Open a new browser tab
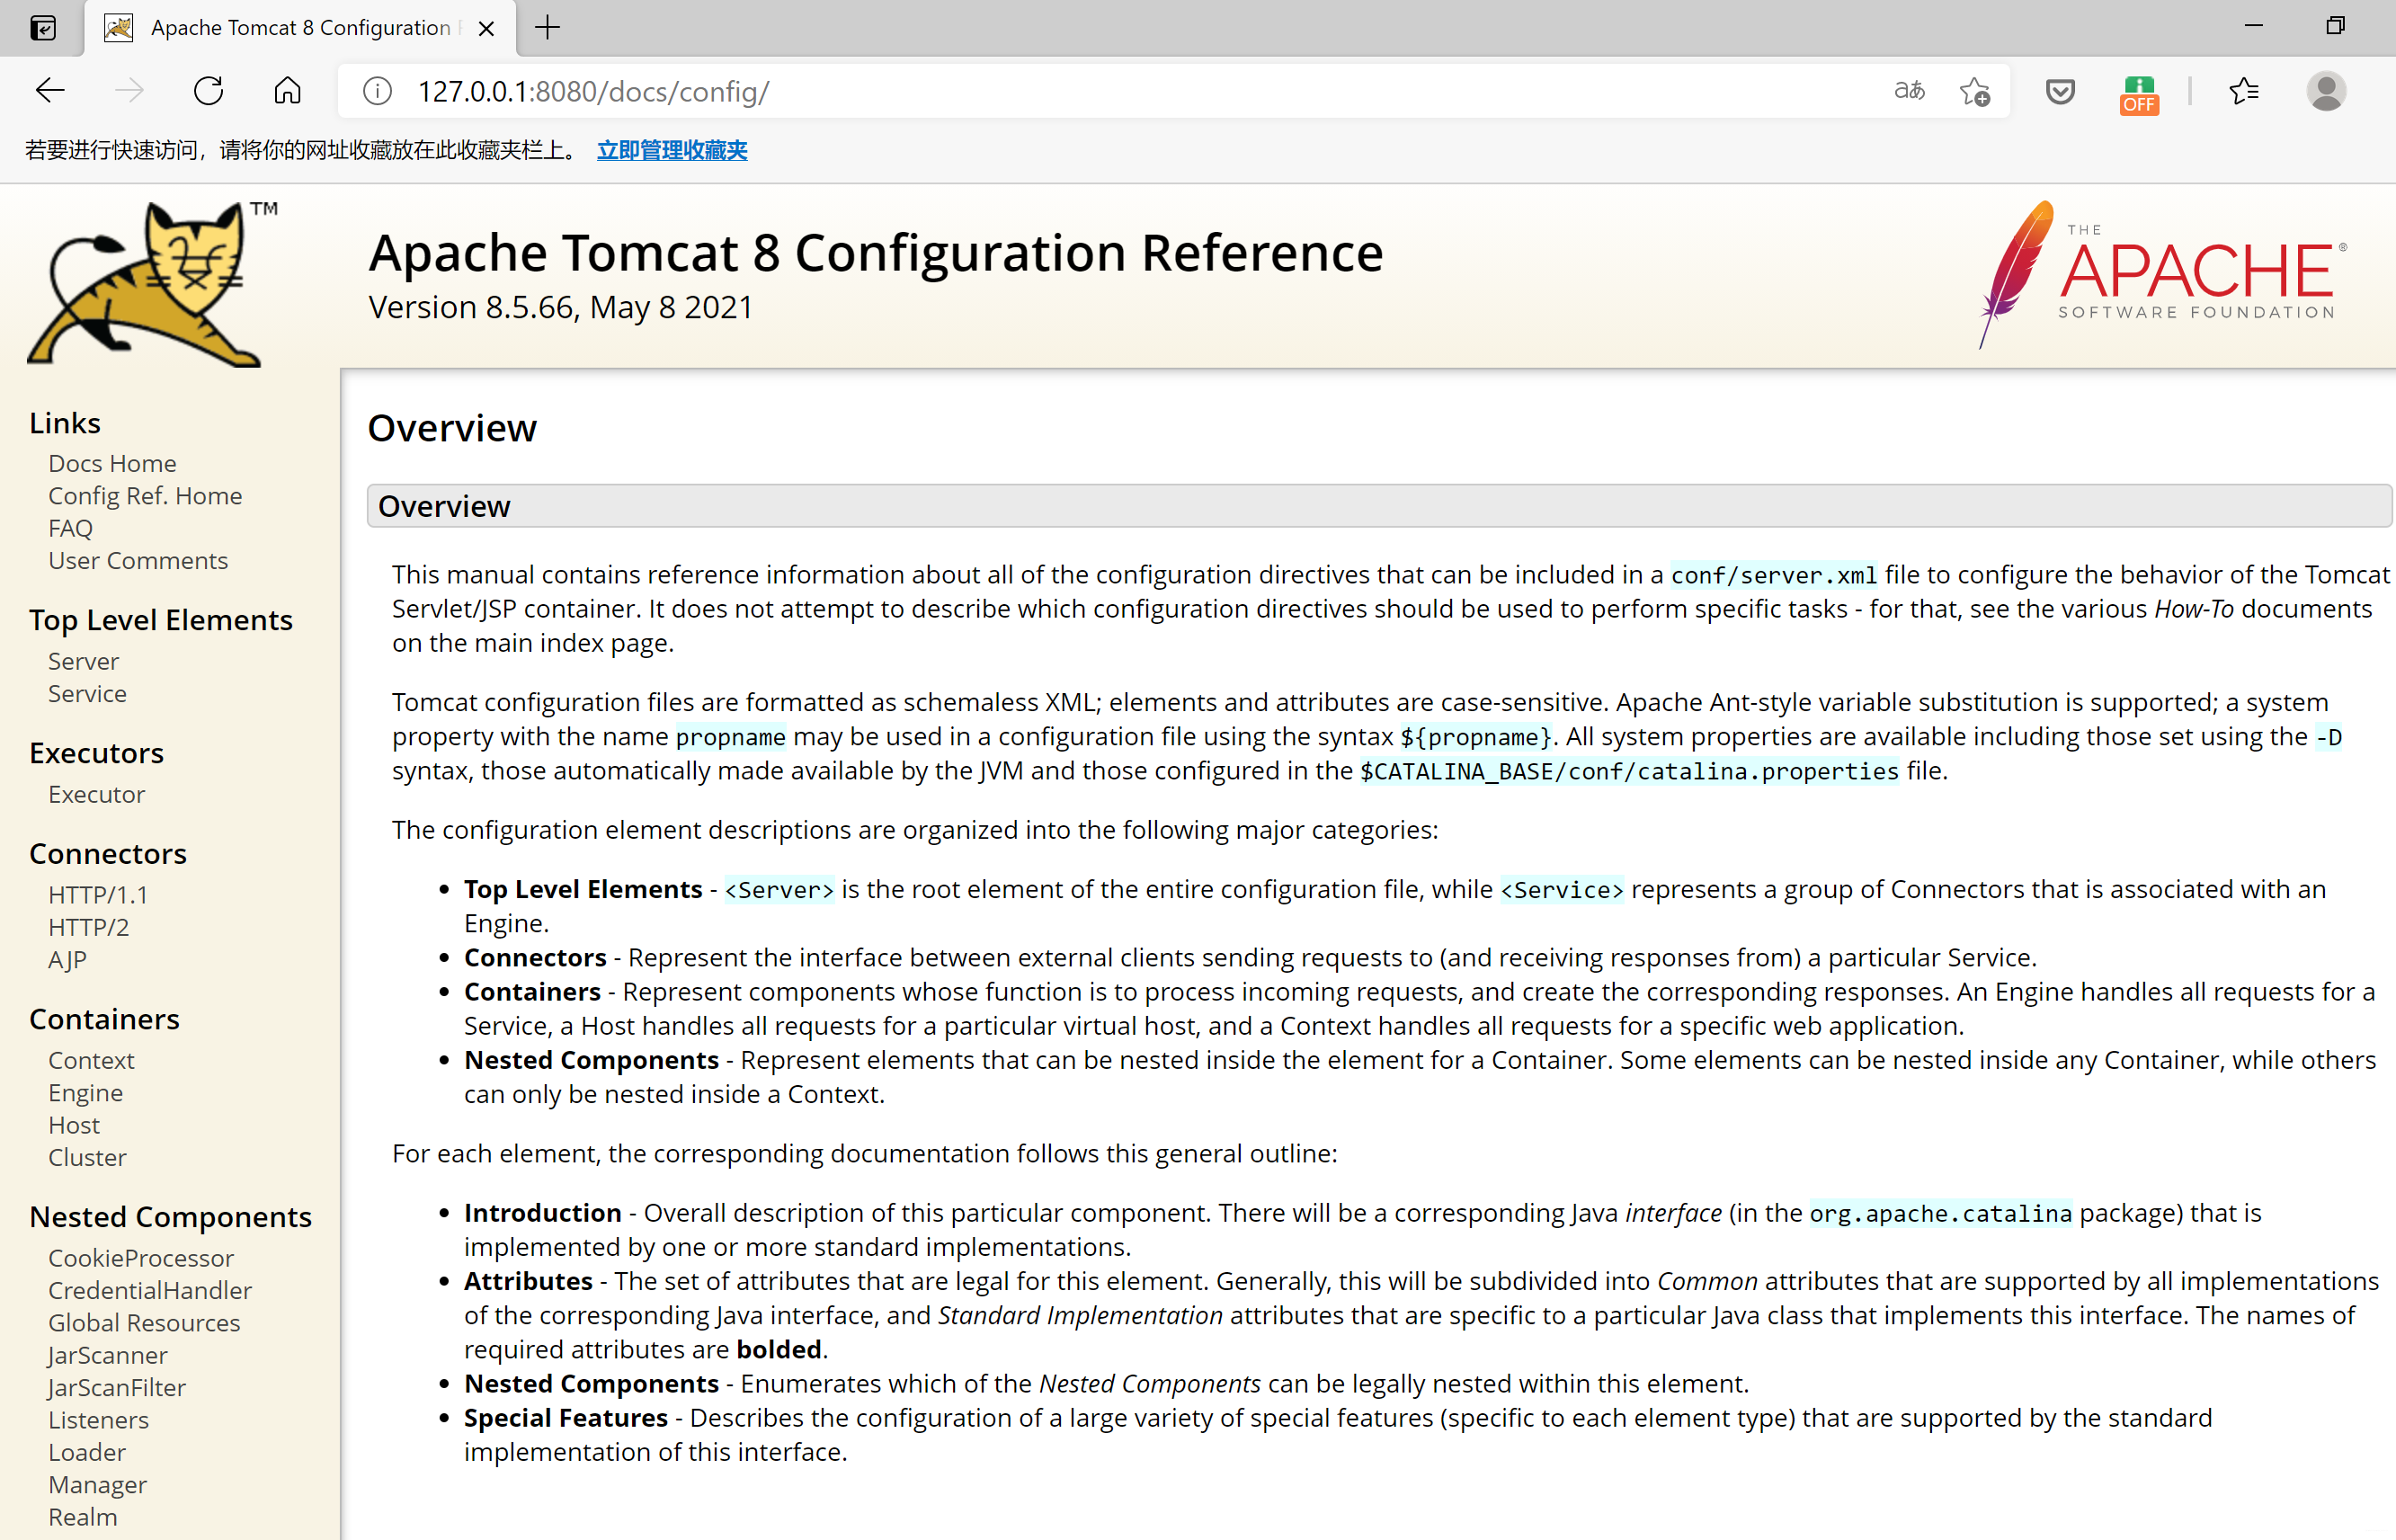Viewport: 2396px width, 1540px height. pos(547,28)
